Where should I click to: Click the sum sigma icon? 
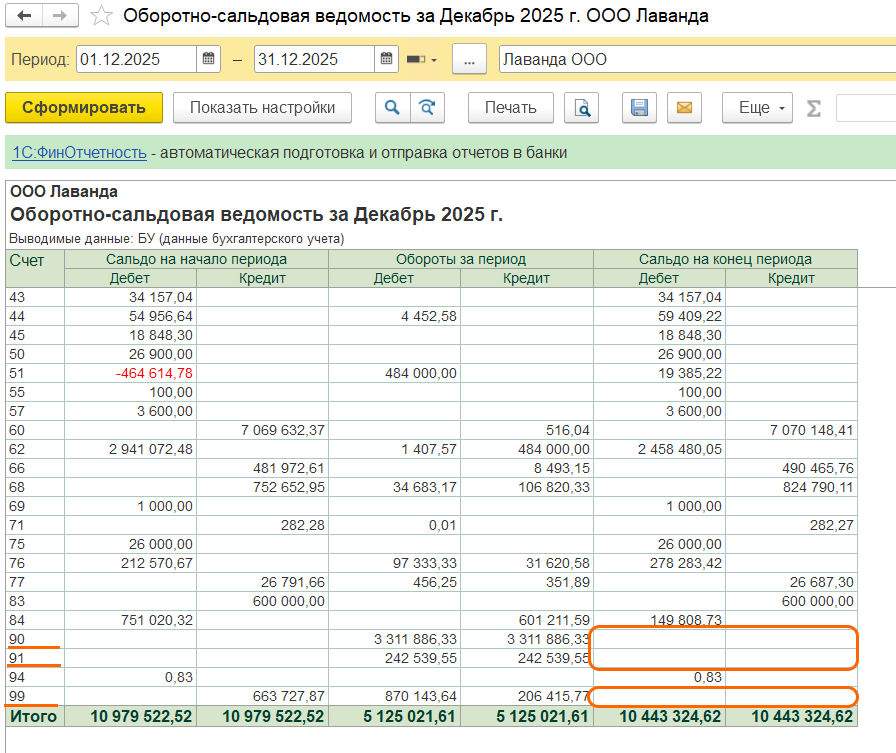(x=814, y=108)
